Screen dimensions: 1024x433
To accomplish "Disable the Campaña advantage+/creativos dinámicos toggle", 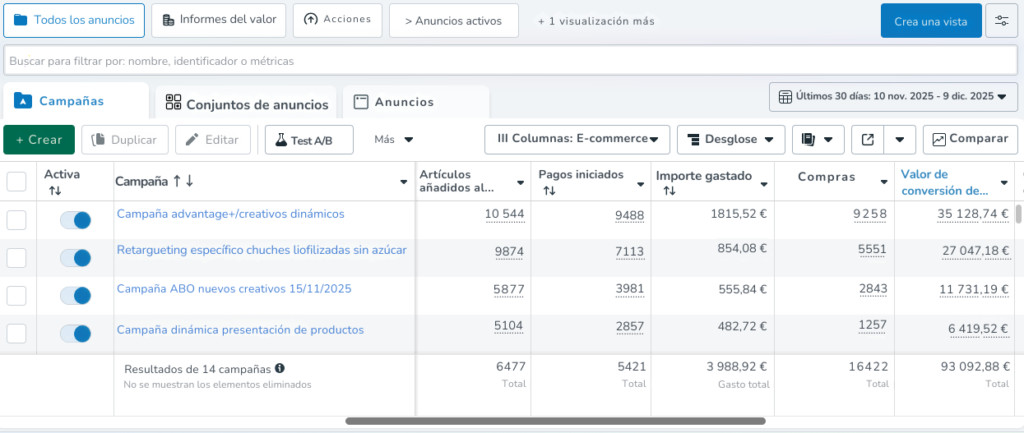I will [x=76, y=220].
